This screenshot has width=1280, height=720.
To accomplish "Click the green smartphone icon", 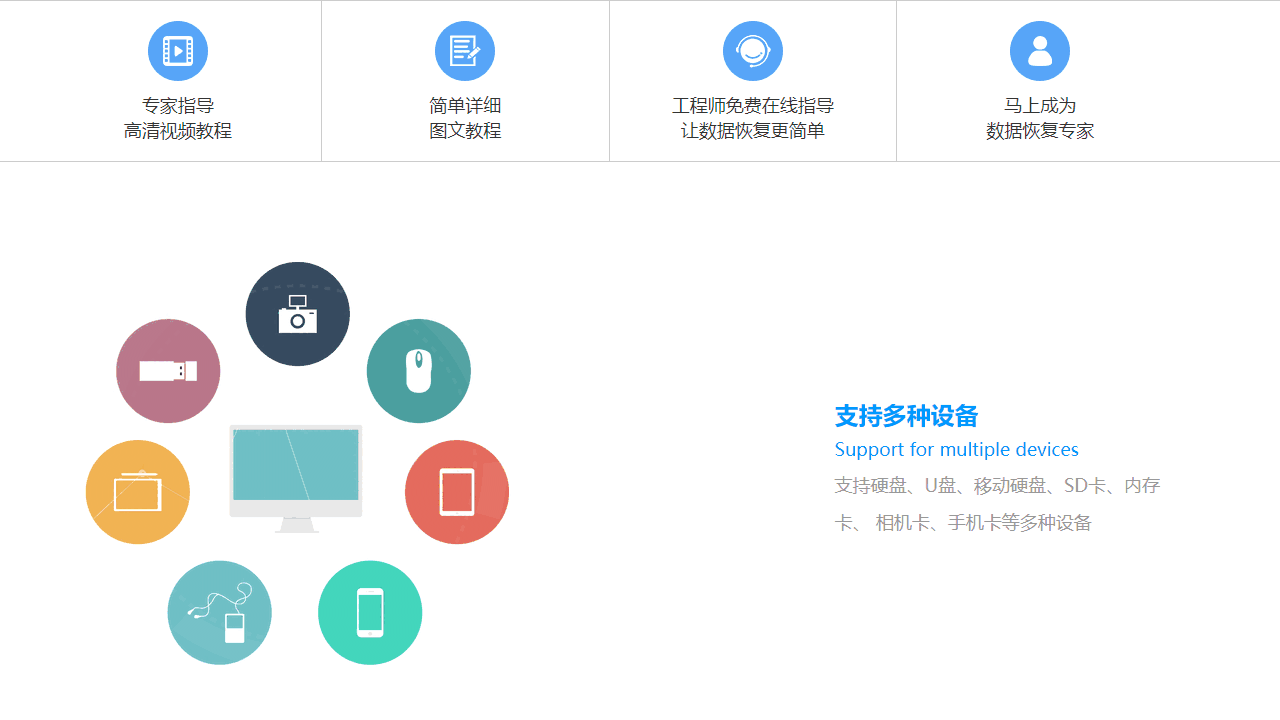I will [370, 612].
